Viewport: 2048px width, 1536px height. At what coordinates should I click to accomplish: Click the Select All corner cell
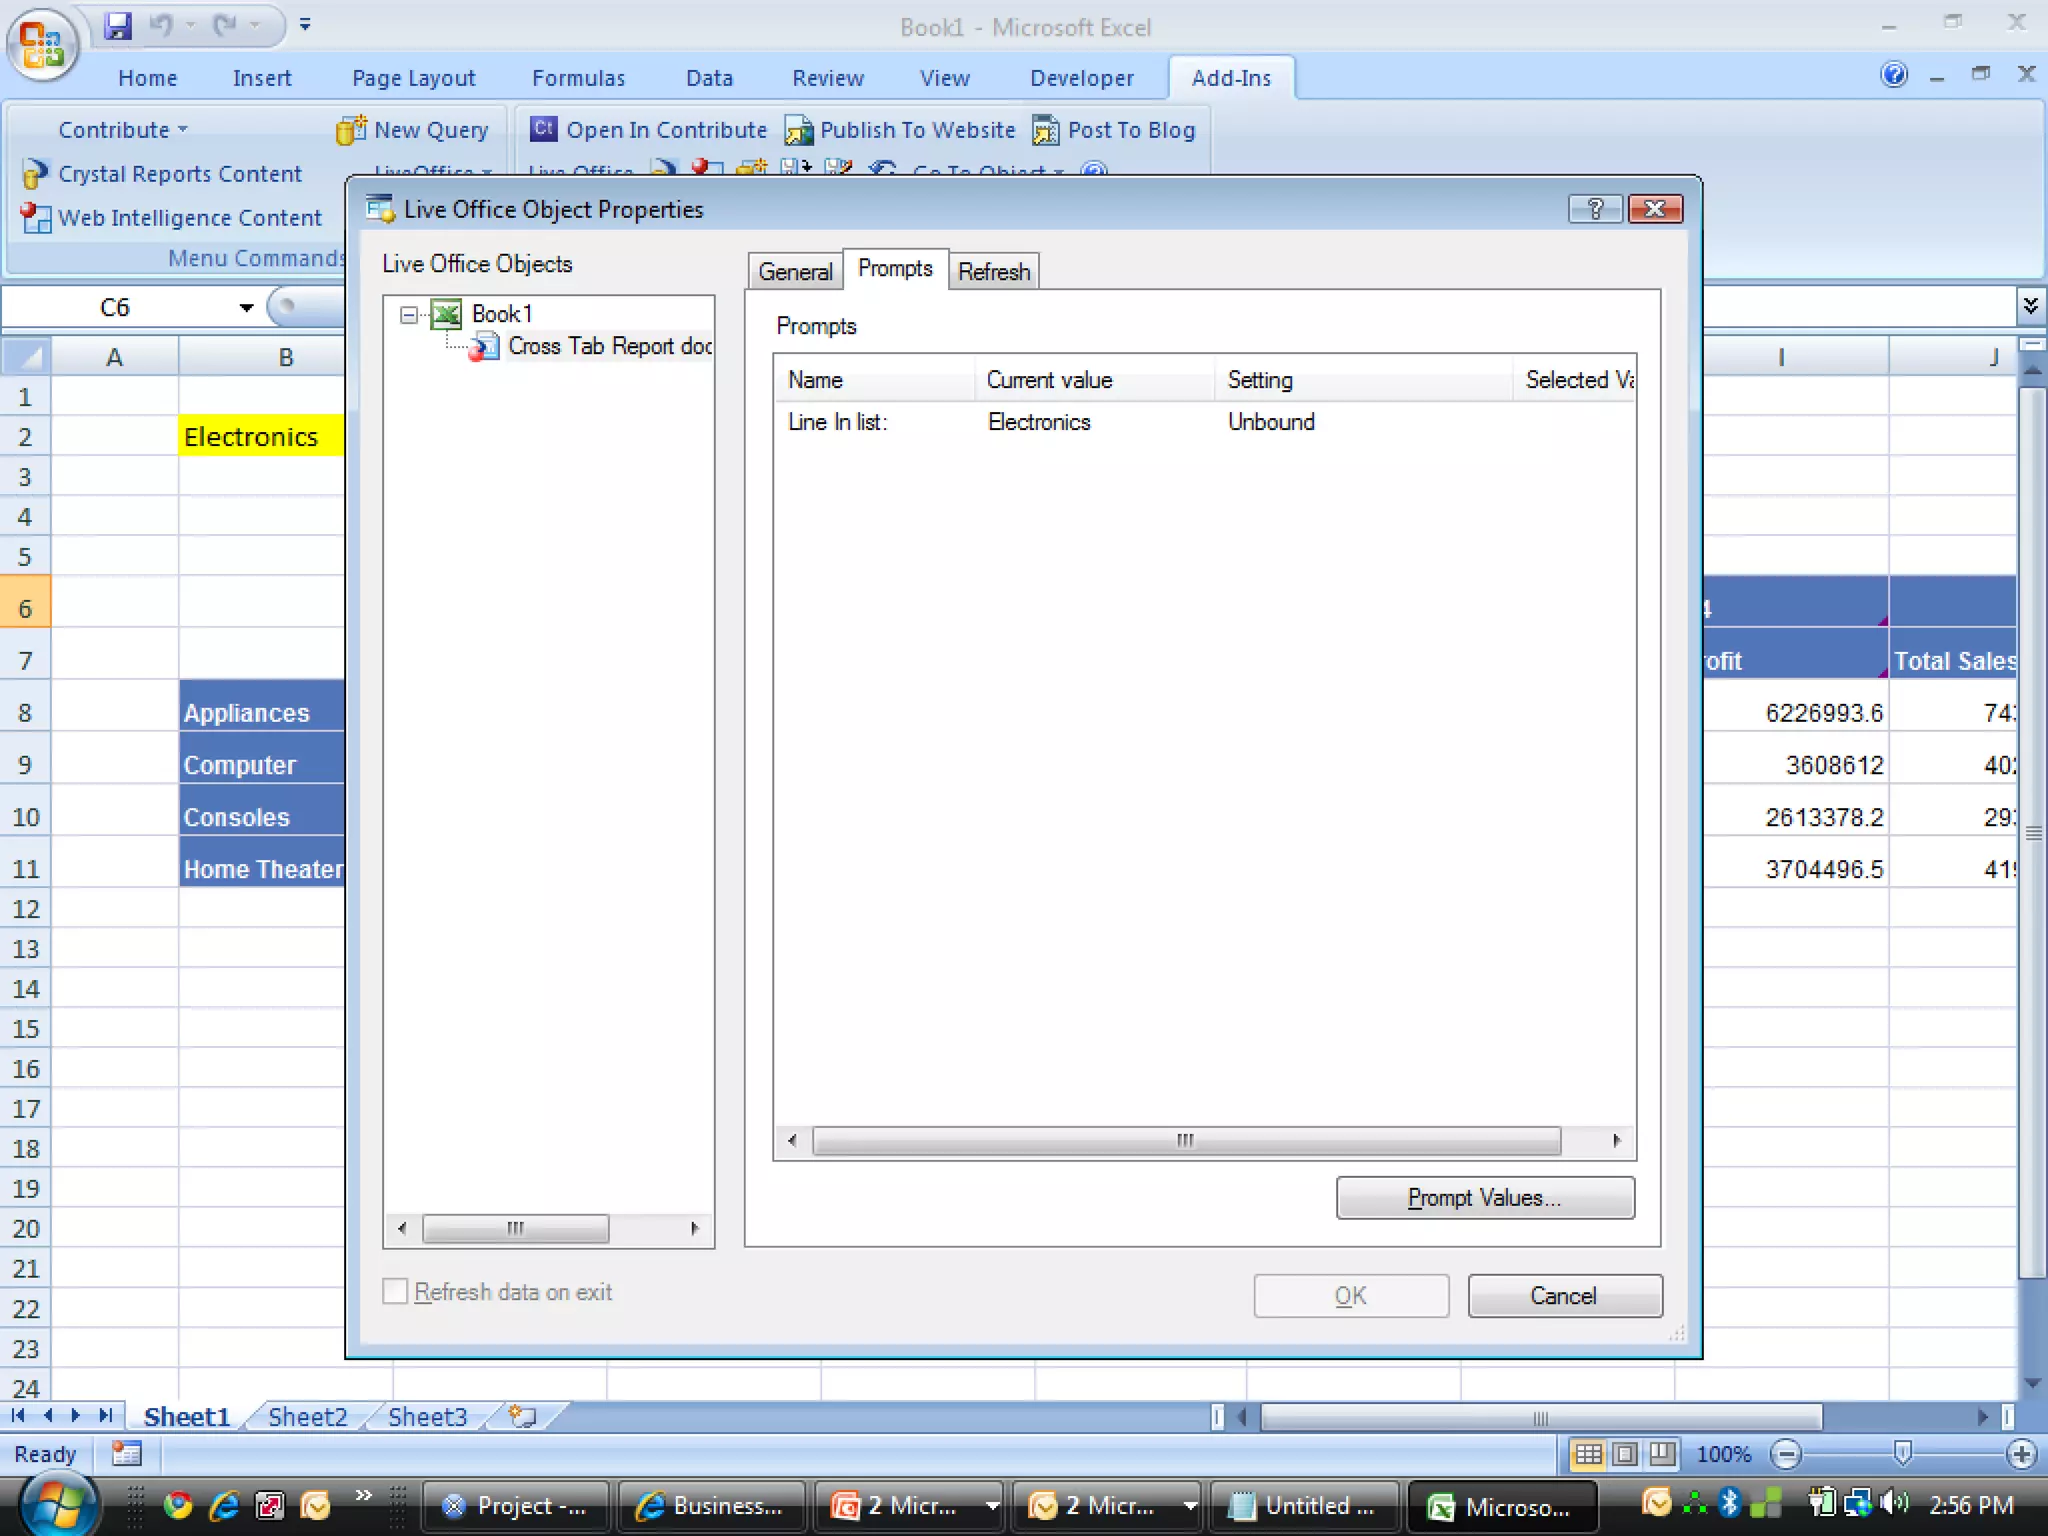[26, 357]
